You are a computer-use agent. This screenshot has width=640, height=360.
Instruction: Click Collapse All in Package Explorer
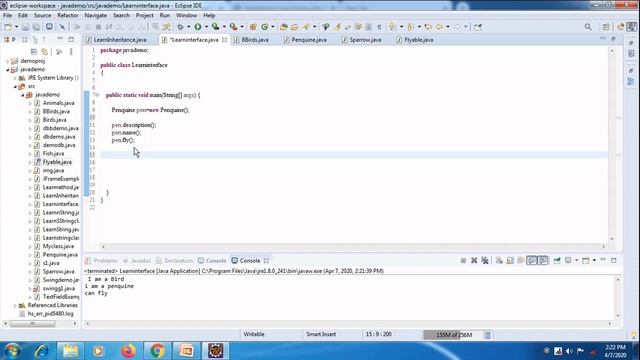coord(34,52)
